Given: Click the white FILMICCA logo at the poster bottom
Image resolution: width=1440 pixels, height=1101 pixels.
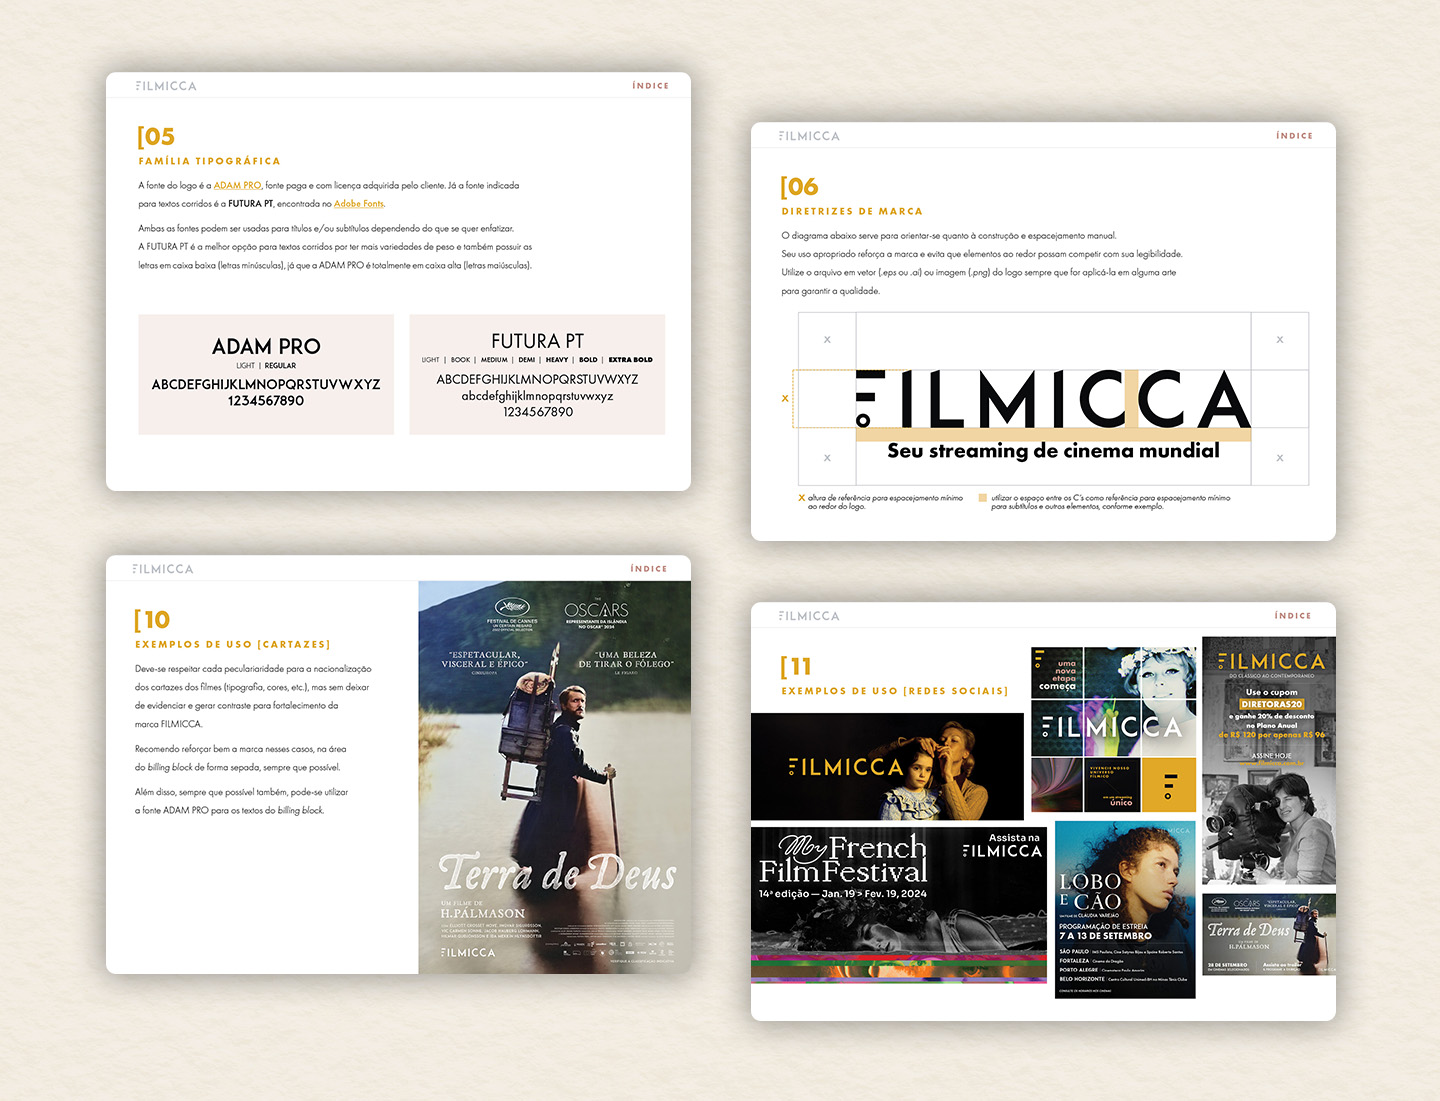Looking at the screenshot, I should point(468,953).
